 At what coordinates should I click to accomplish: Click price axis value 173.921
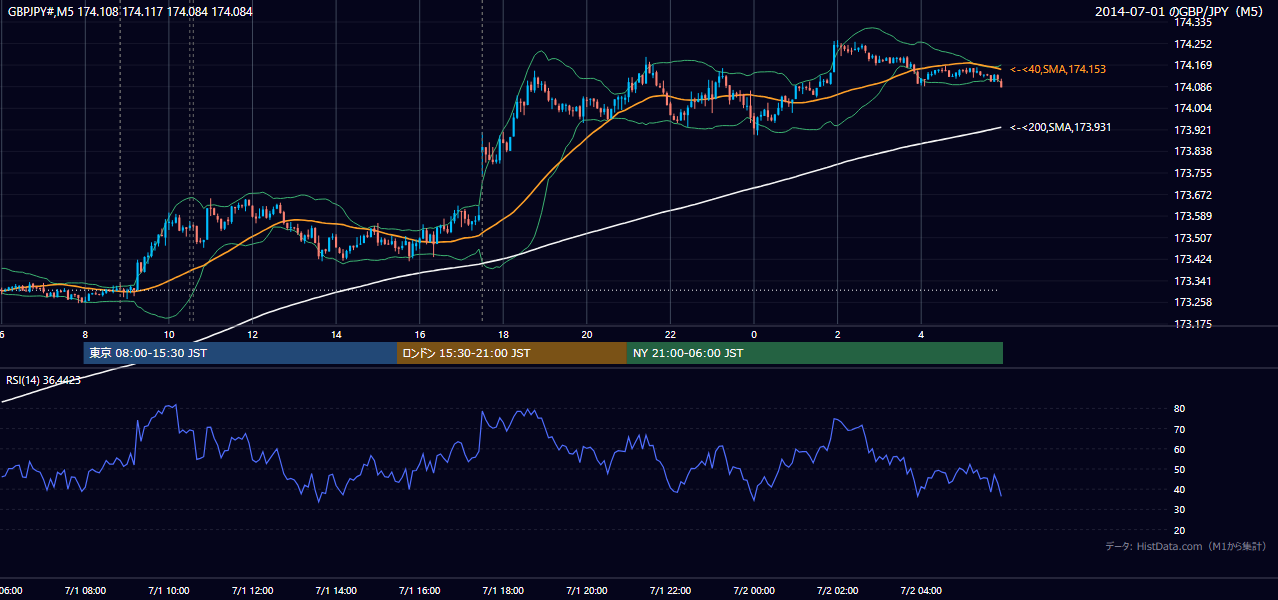(1193, 130)
